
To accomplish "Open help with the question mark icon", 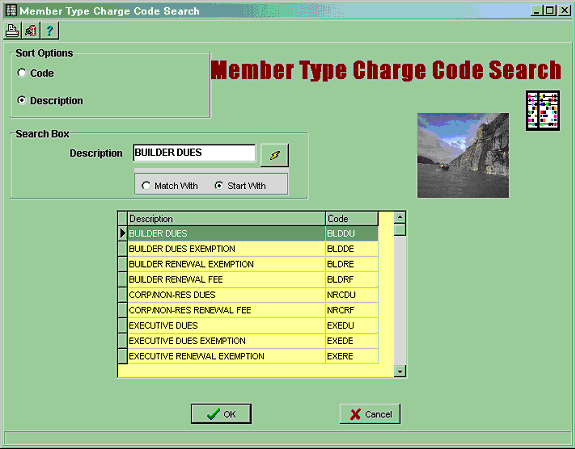I will [x=50, y=30].
